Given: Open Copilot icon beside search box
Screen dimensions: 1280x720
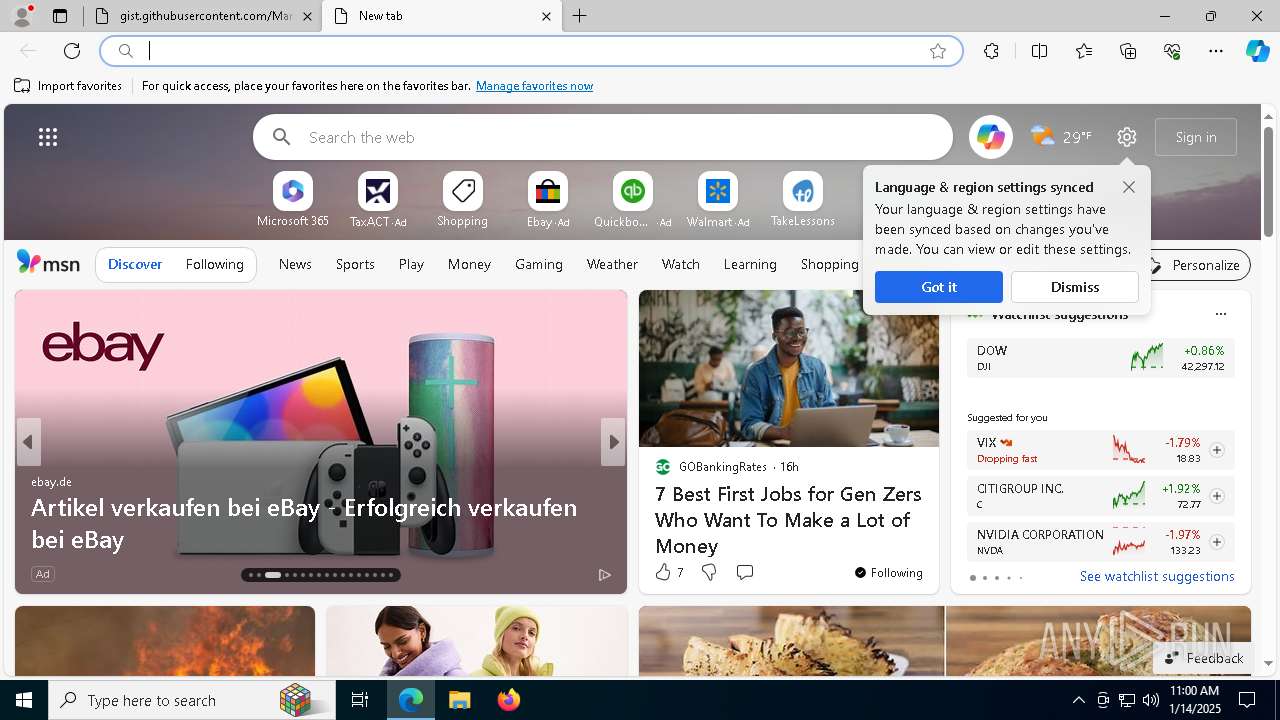Looking at the screenshot, I should click(990, 137).
